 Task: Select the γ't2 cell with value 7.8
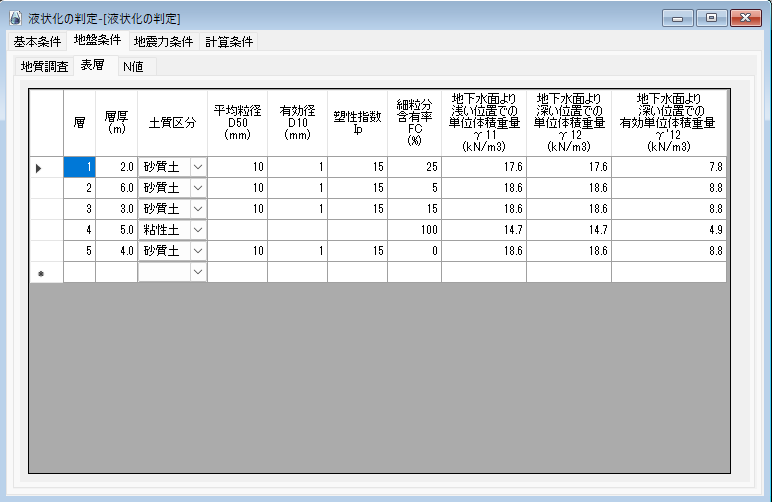coord(668,167)
